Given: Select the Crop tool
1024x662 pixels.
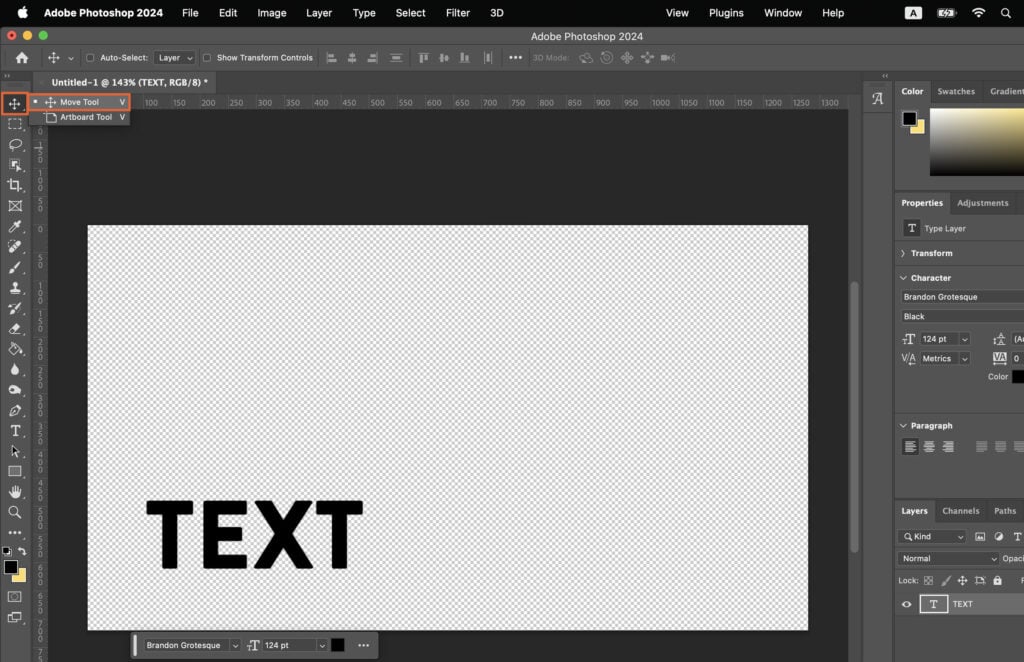Looking at the screenshot, I should [x=15, y=186].
